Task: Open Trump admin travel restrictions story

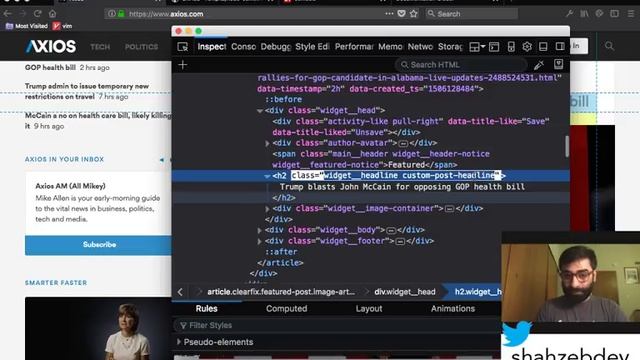Action: coord(87,91)
